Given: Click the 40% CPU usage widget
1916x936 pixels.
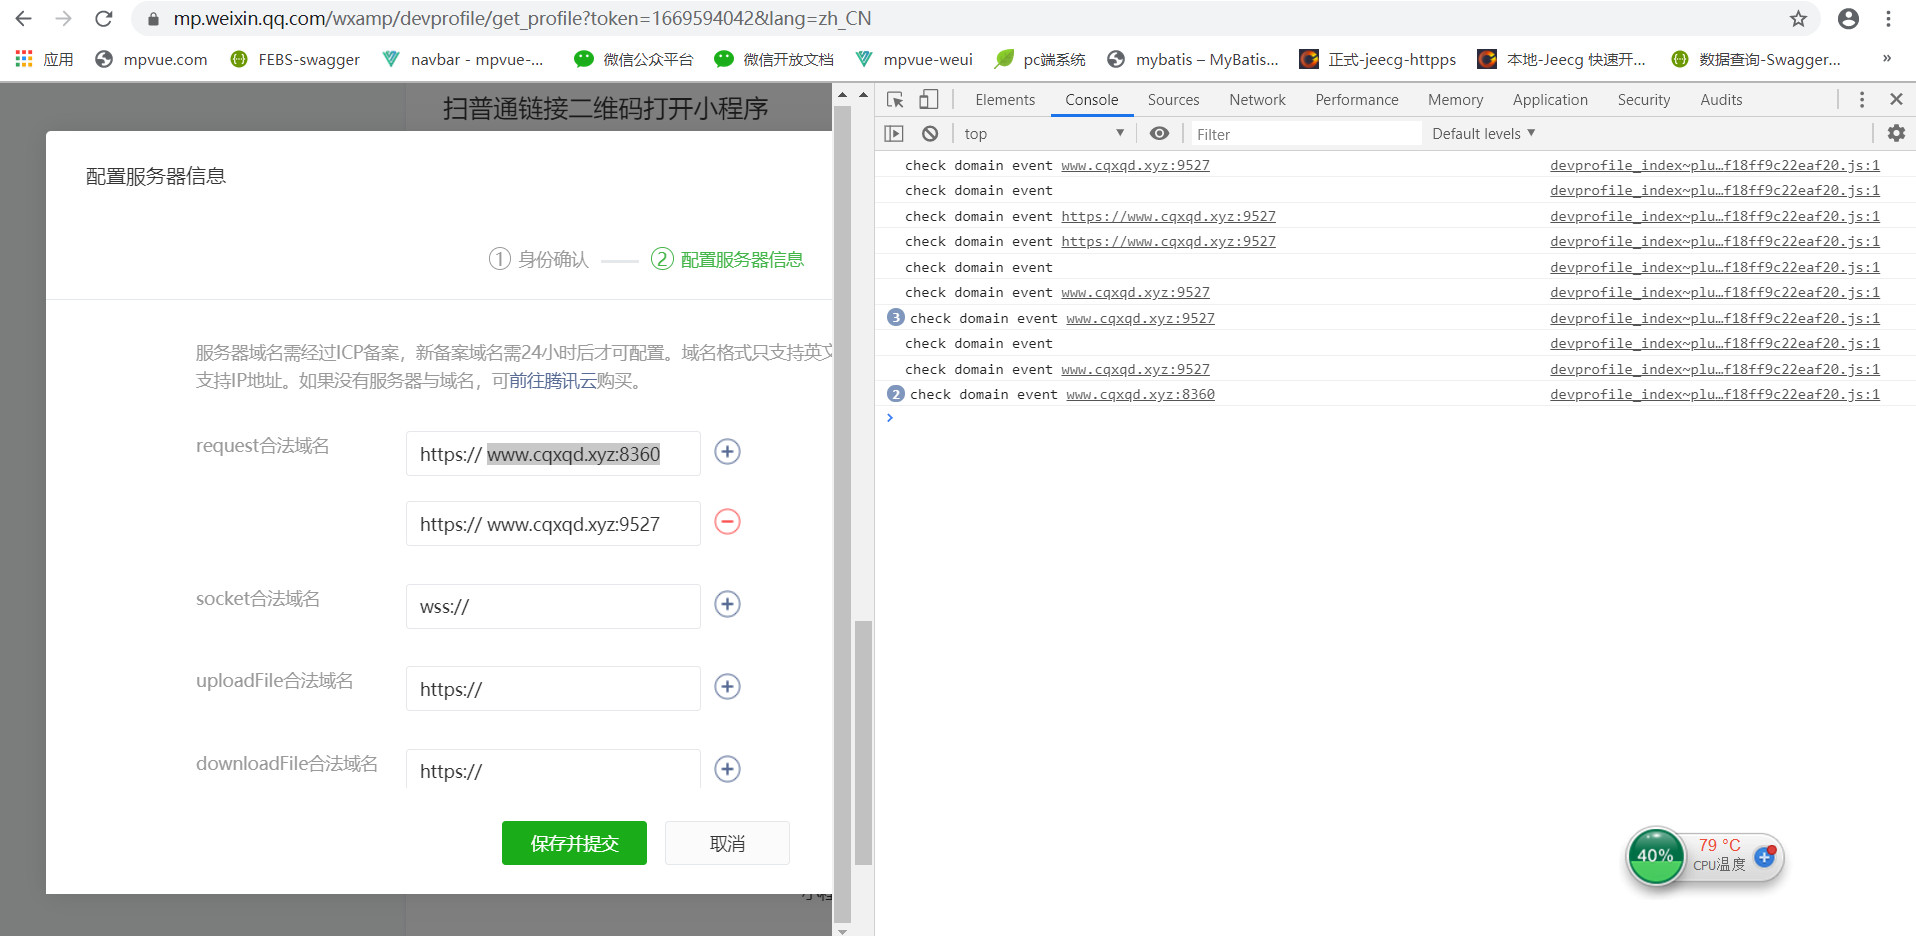Looking at the screenshot, I should pyautogui.click(x=1655, y=856).
